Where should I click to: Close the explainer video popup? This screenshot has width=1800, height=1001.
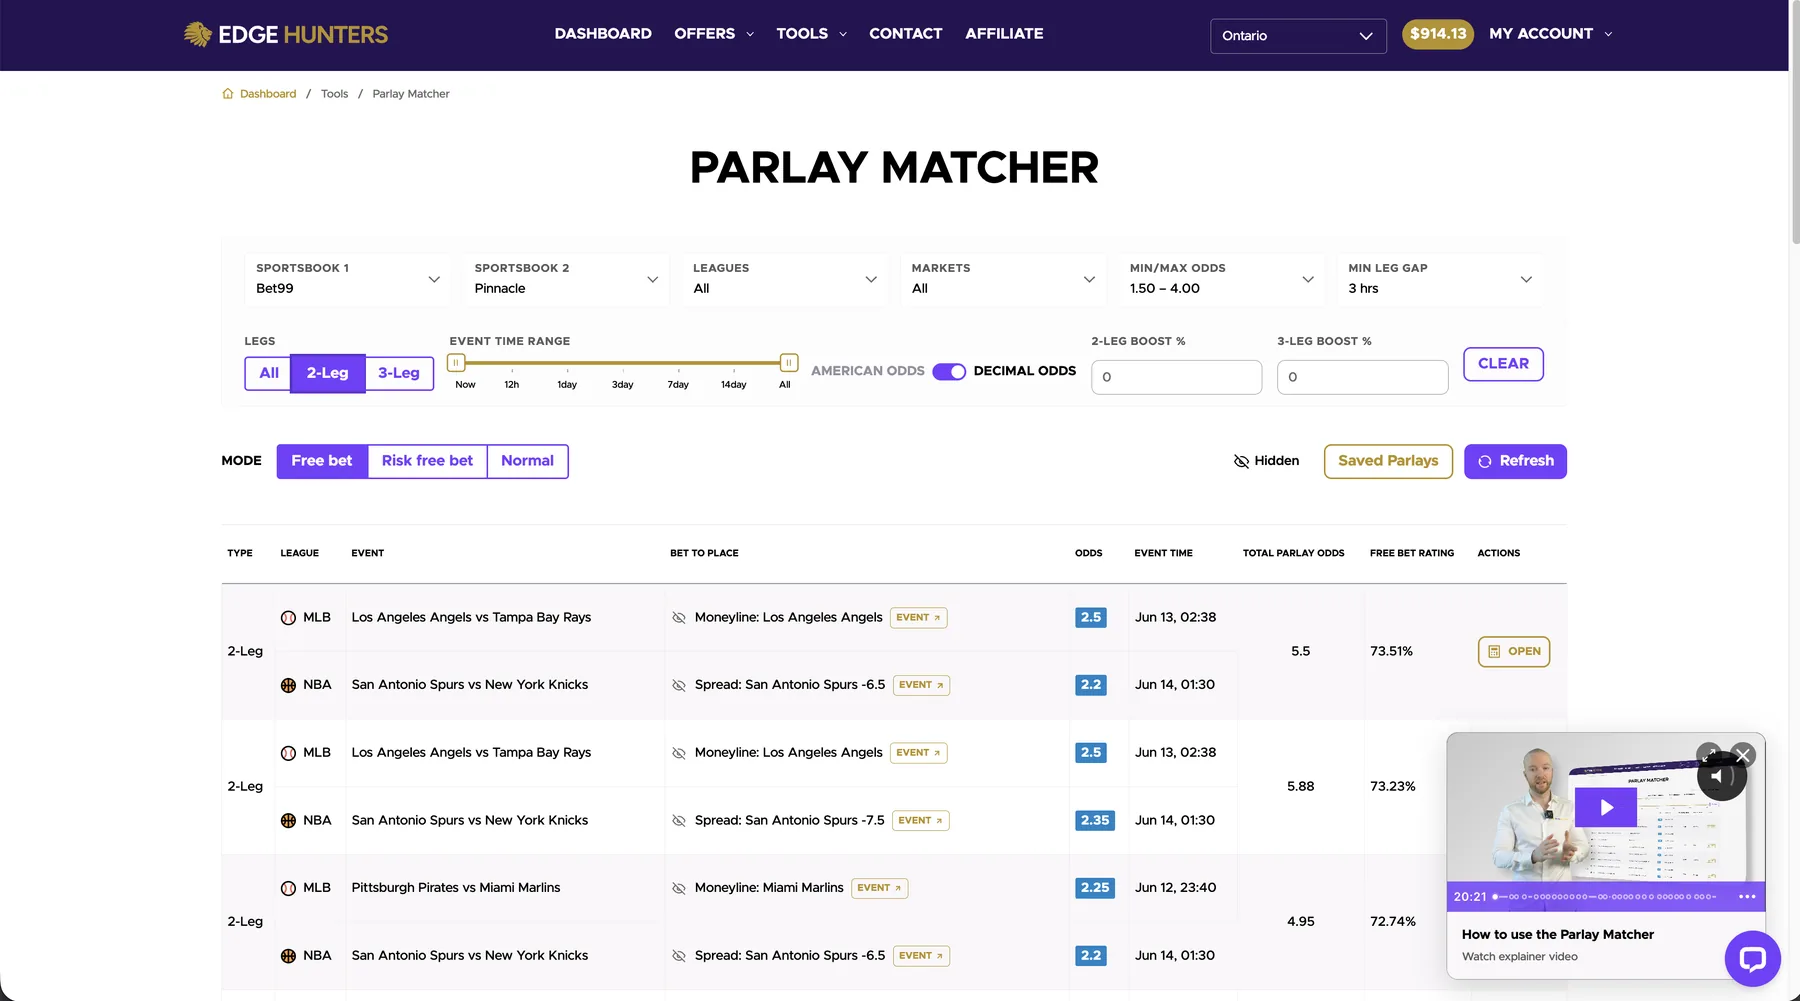1743,755
